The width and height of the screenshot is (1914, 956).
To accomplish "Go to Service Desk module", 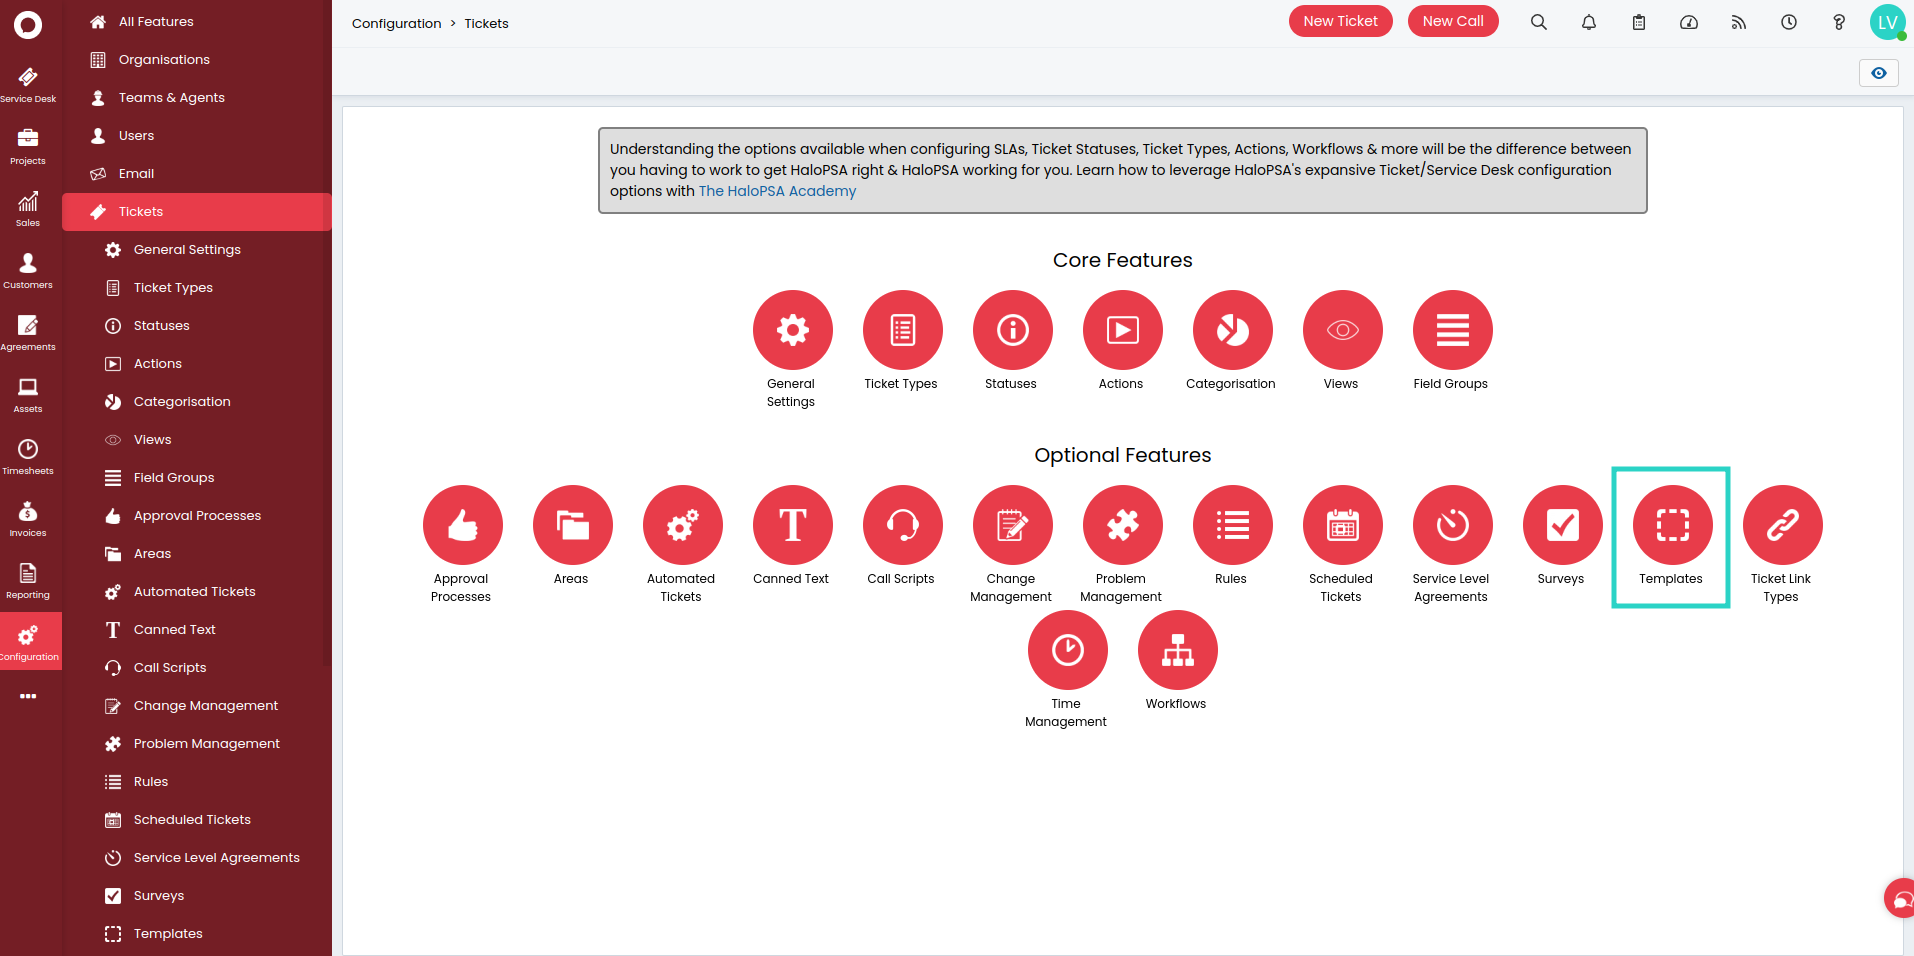I will click(x=28, y=84).
